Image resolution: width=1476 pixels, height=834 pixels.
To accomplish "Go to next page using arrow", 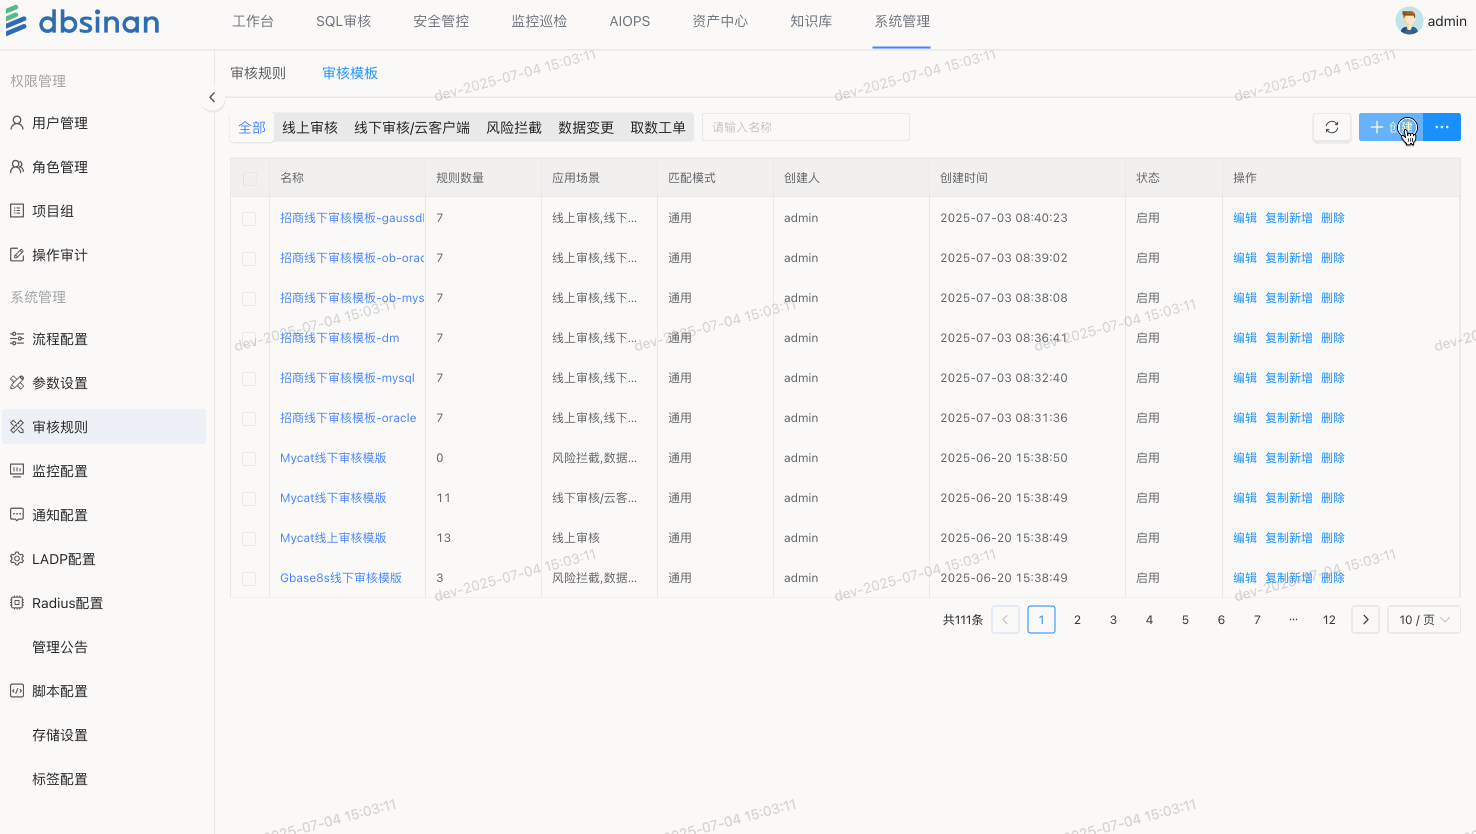I will (1365, 620).
